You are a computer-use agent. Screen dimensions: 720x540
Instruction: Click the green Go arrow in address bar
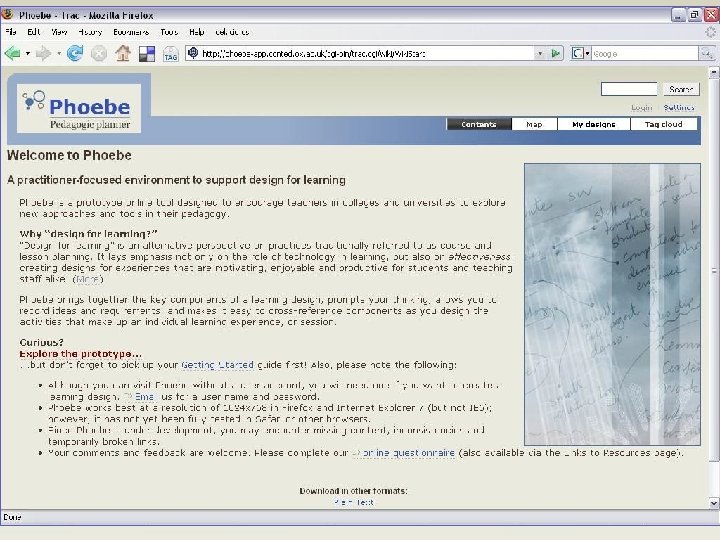pos(556,54)
